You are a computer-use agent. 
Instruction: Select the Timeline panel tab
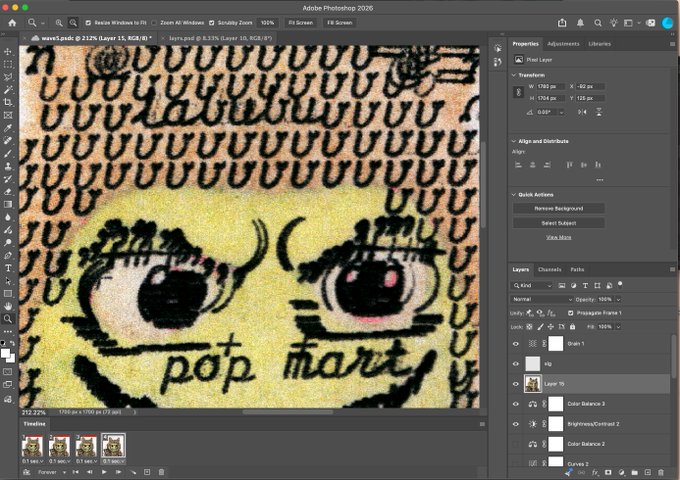(x=35, y=424)
